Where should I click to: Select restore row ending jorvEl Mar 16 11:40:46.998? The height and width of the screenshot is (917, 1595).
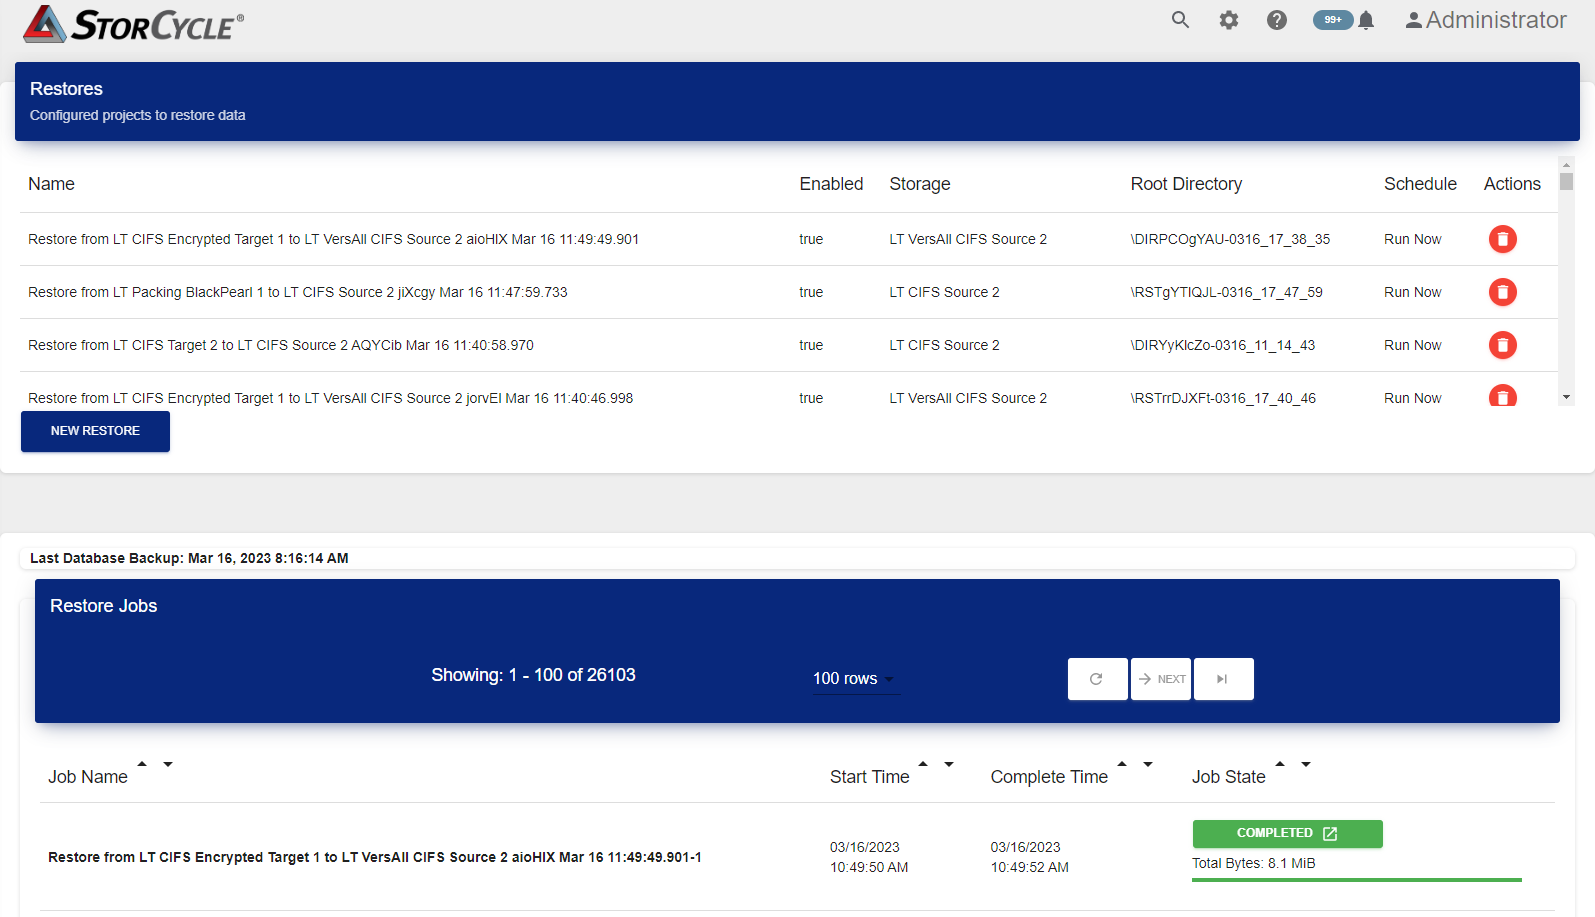[789, 390]
